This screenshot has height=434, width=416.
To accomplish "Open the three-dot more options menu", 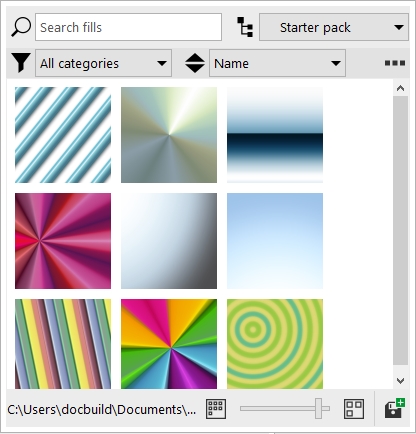I will coord(395,63).
